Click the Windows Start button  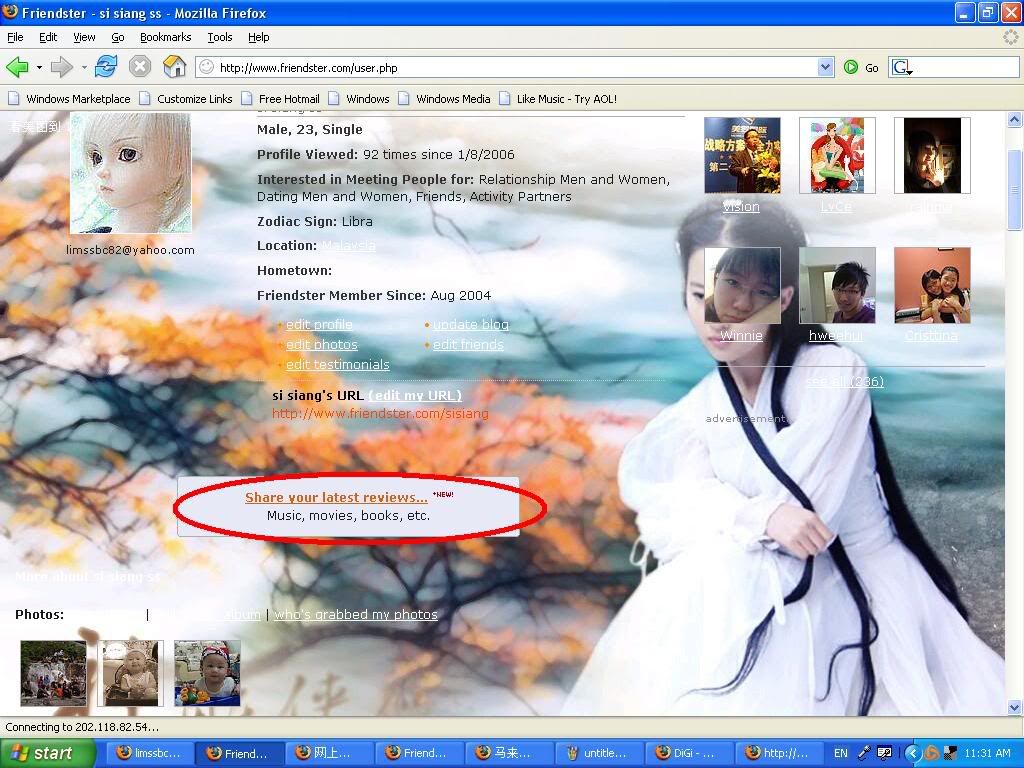click(47, 753)
